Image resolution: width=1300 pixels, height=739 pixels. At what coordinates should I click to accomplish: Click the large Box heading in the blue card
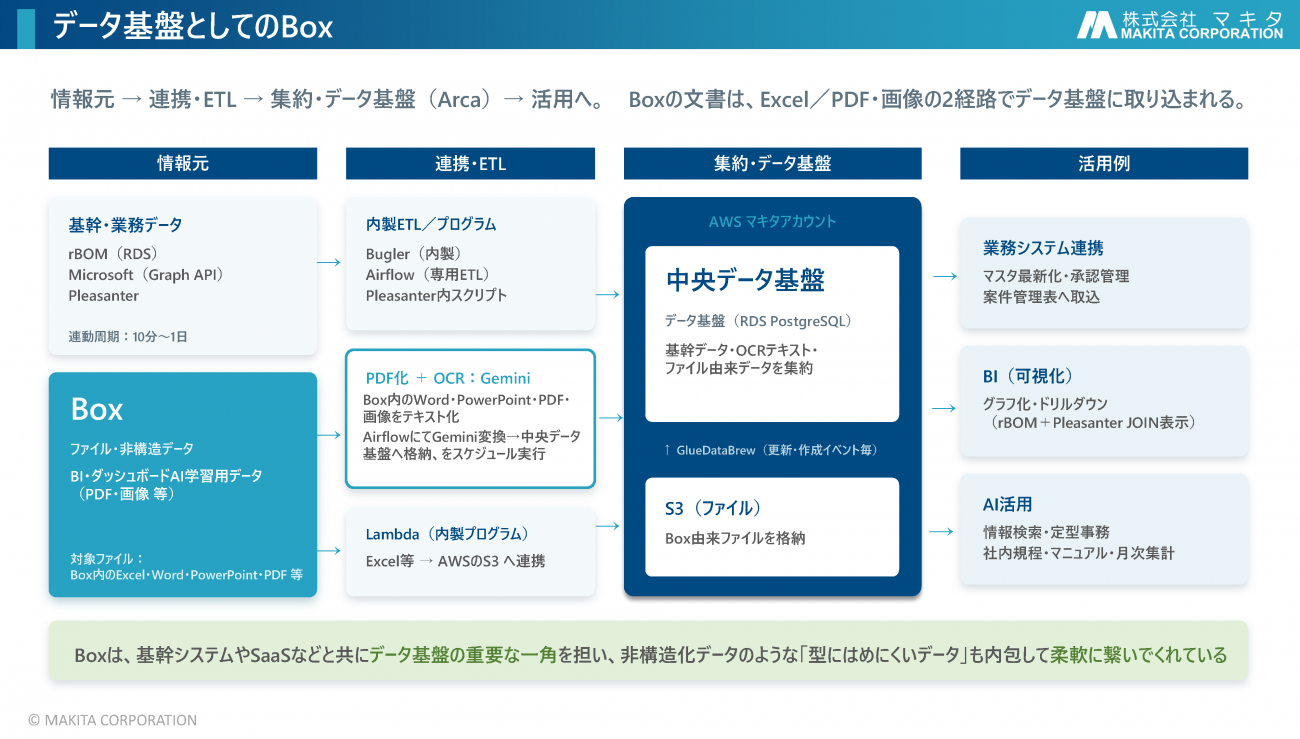pos(97,409)
